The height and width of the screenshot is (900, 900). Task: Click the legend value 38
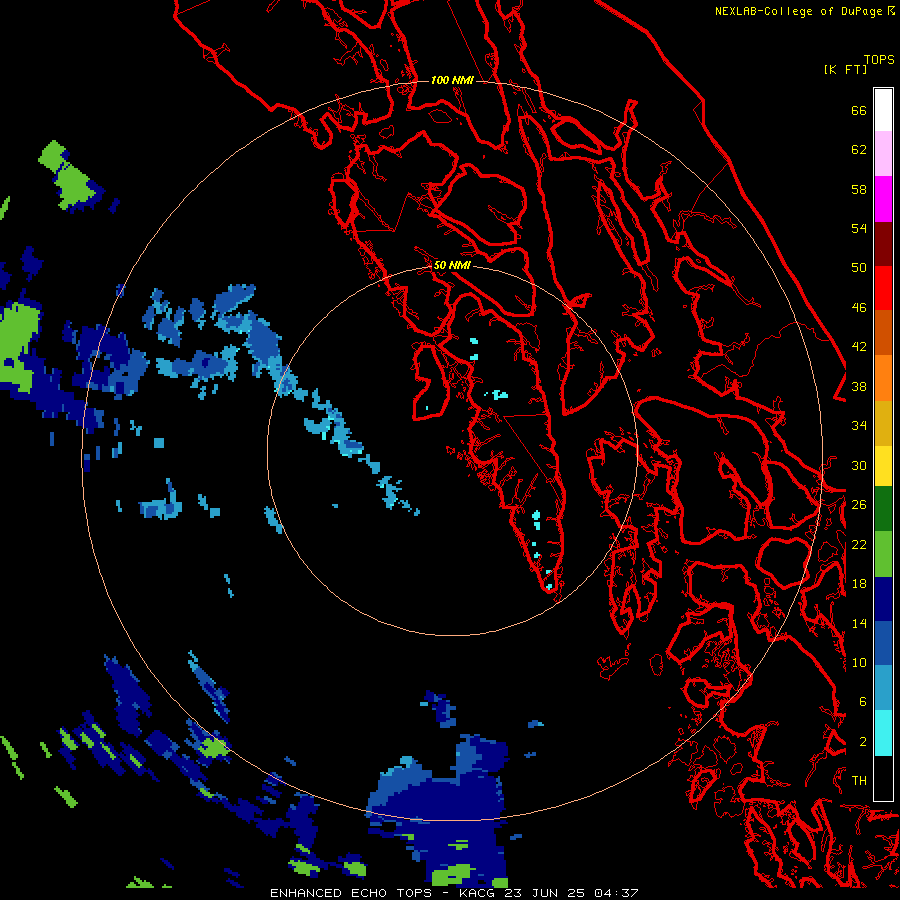pos(859,387)
